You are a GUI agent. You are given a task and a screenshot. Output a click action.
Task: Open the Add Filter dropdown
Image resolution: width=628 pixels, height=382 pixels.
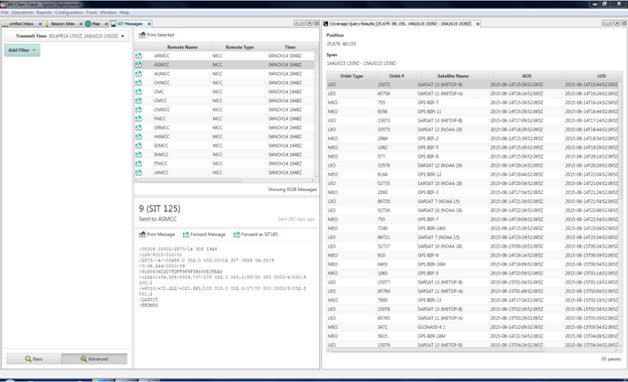click(x=22, y=50)
